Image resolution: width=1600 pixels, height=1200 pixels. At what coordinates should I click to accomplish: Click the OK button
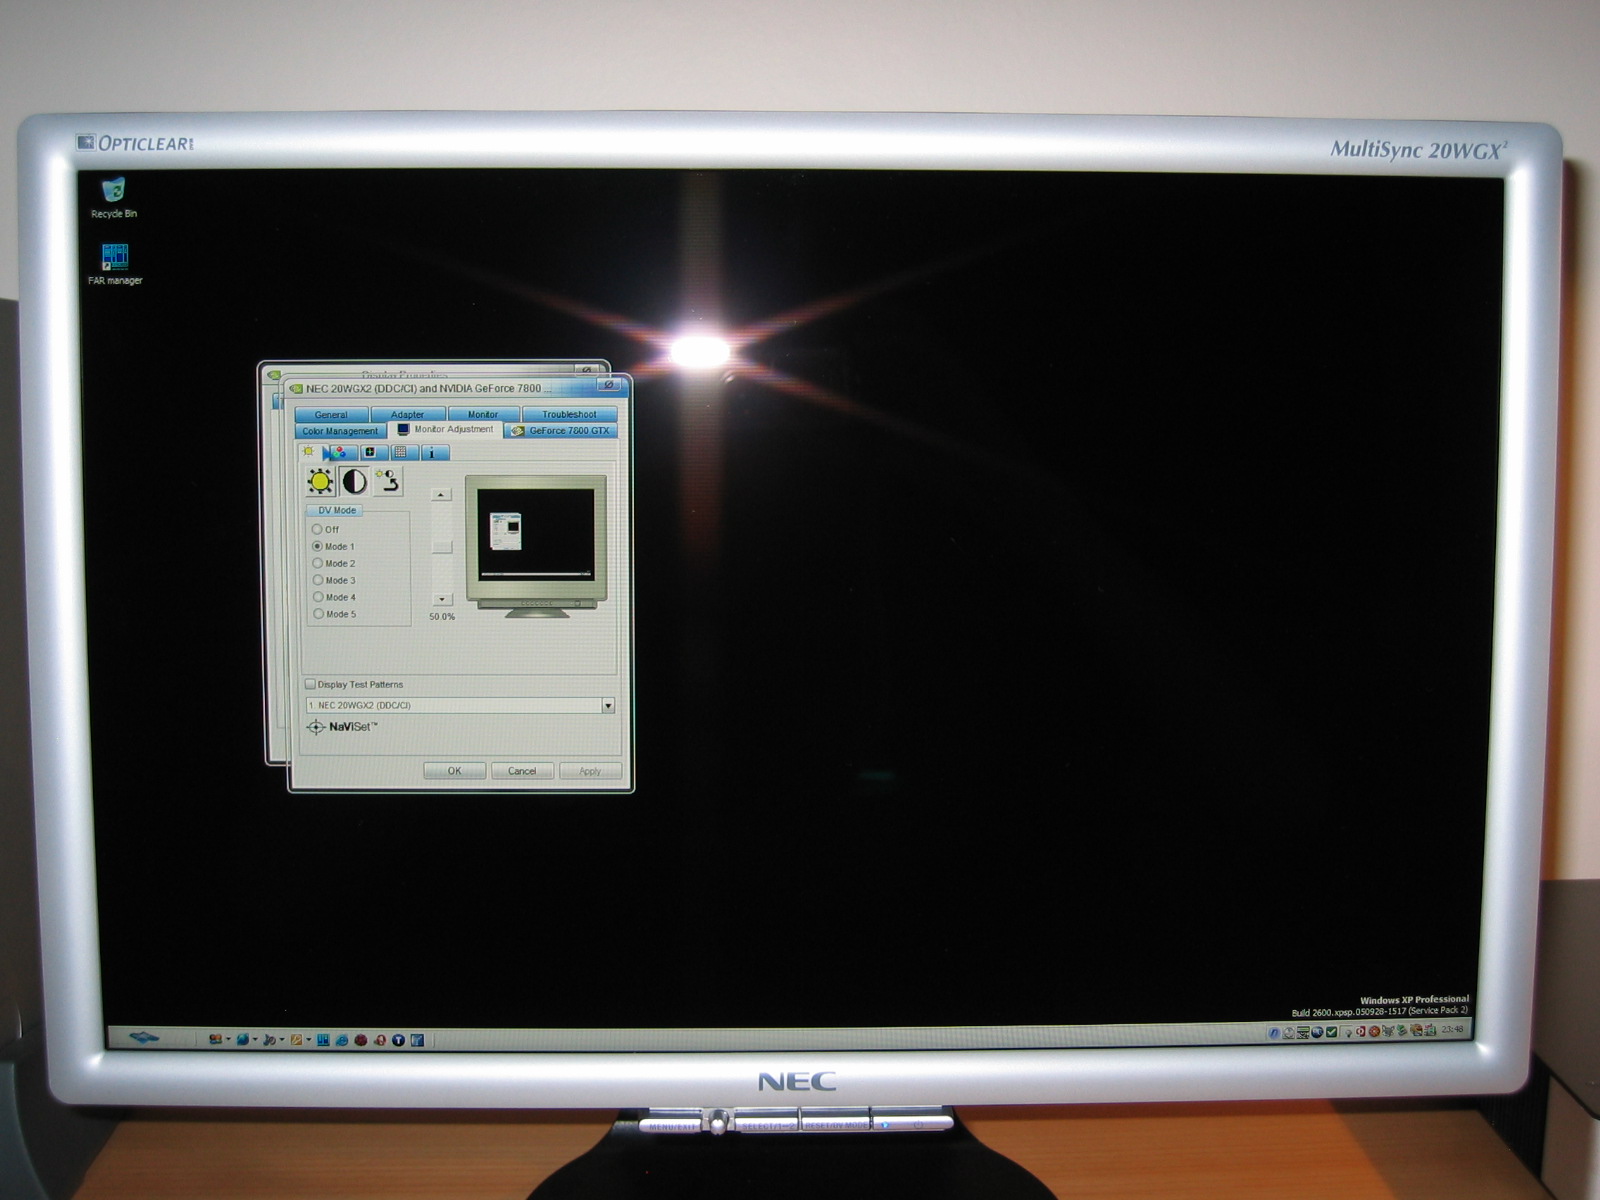[x=454, y=771]
